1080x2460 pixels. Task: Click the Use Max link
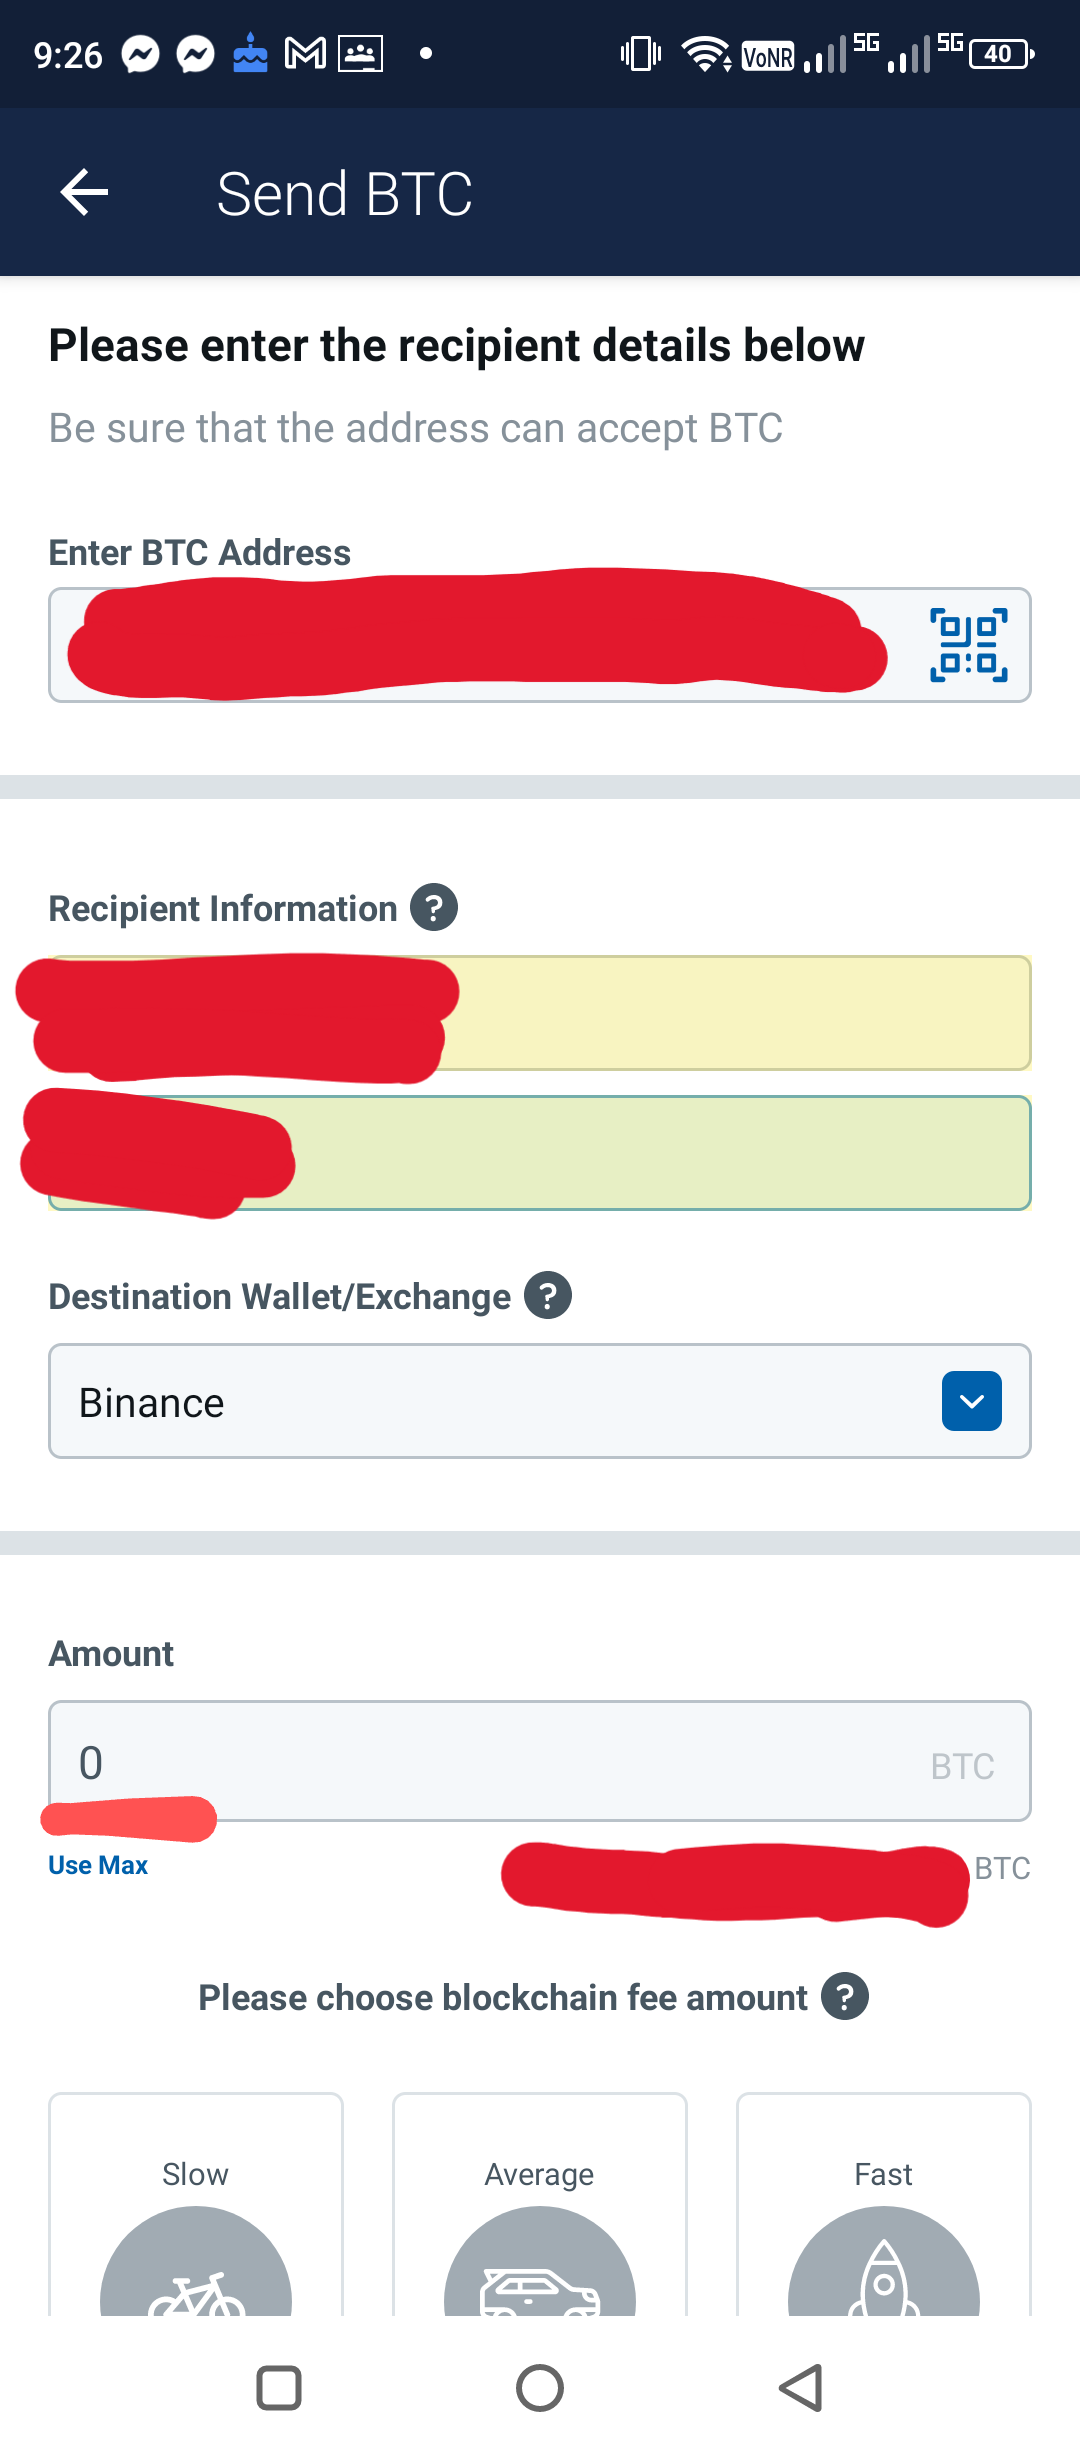(98, 1865)
